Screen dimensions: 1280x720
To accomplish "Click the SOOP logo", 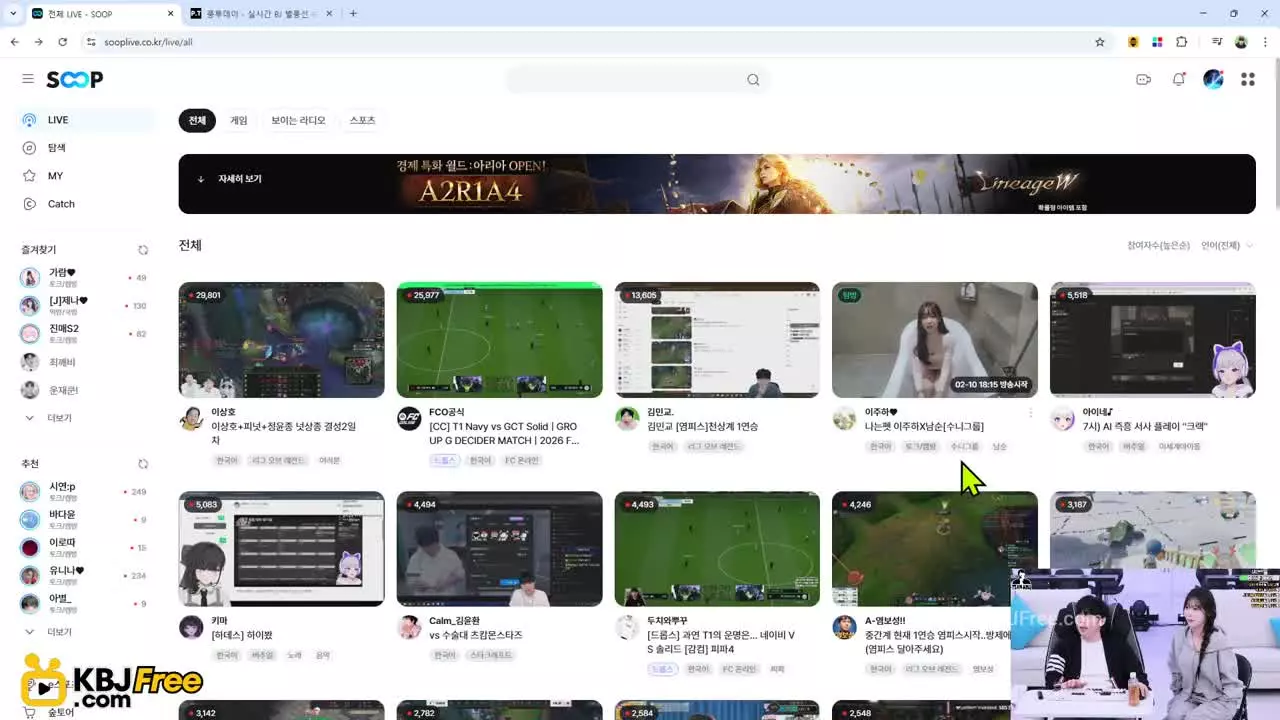I will click(74, 80).
